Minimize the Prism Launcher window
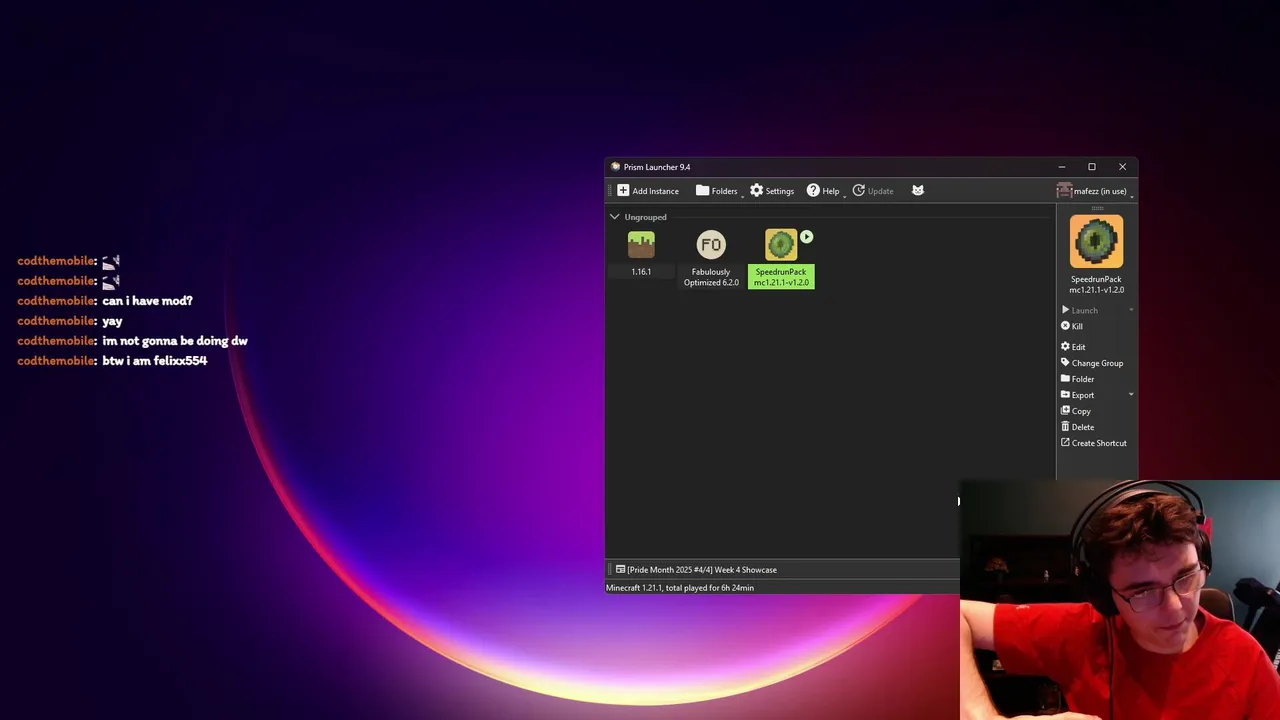Image resolution: width=1280 pixels, height=720 pixels. click(x=1062, y=167)
